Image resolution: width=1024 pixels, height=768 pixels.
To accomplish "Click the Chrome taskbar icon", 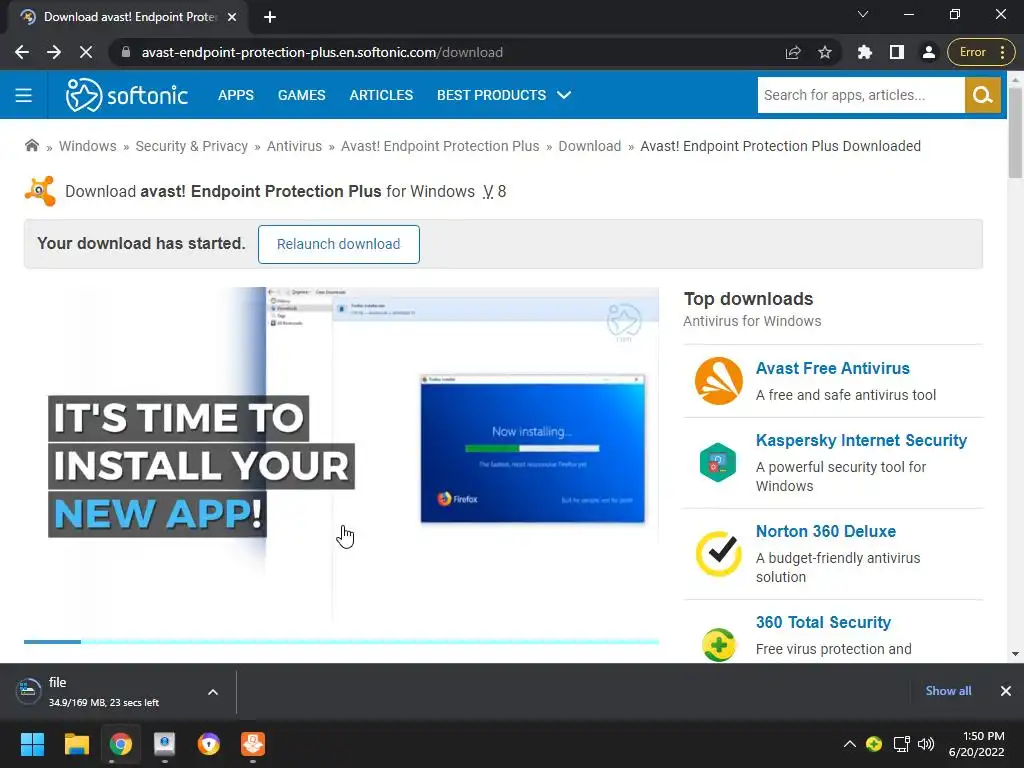I will 121,744.
